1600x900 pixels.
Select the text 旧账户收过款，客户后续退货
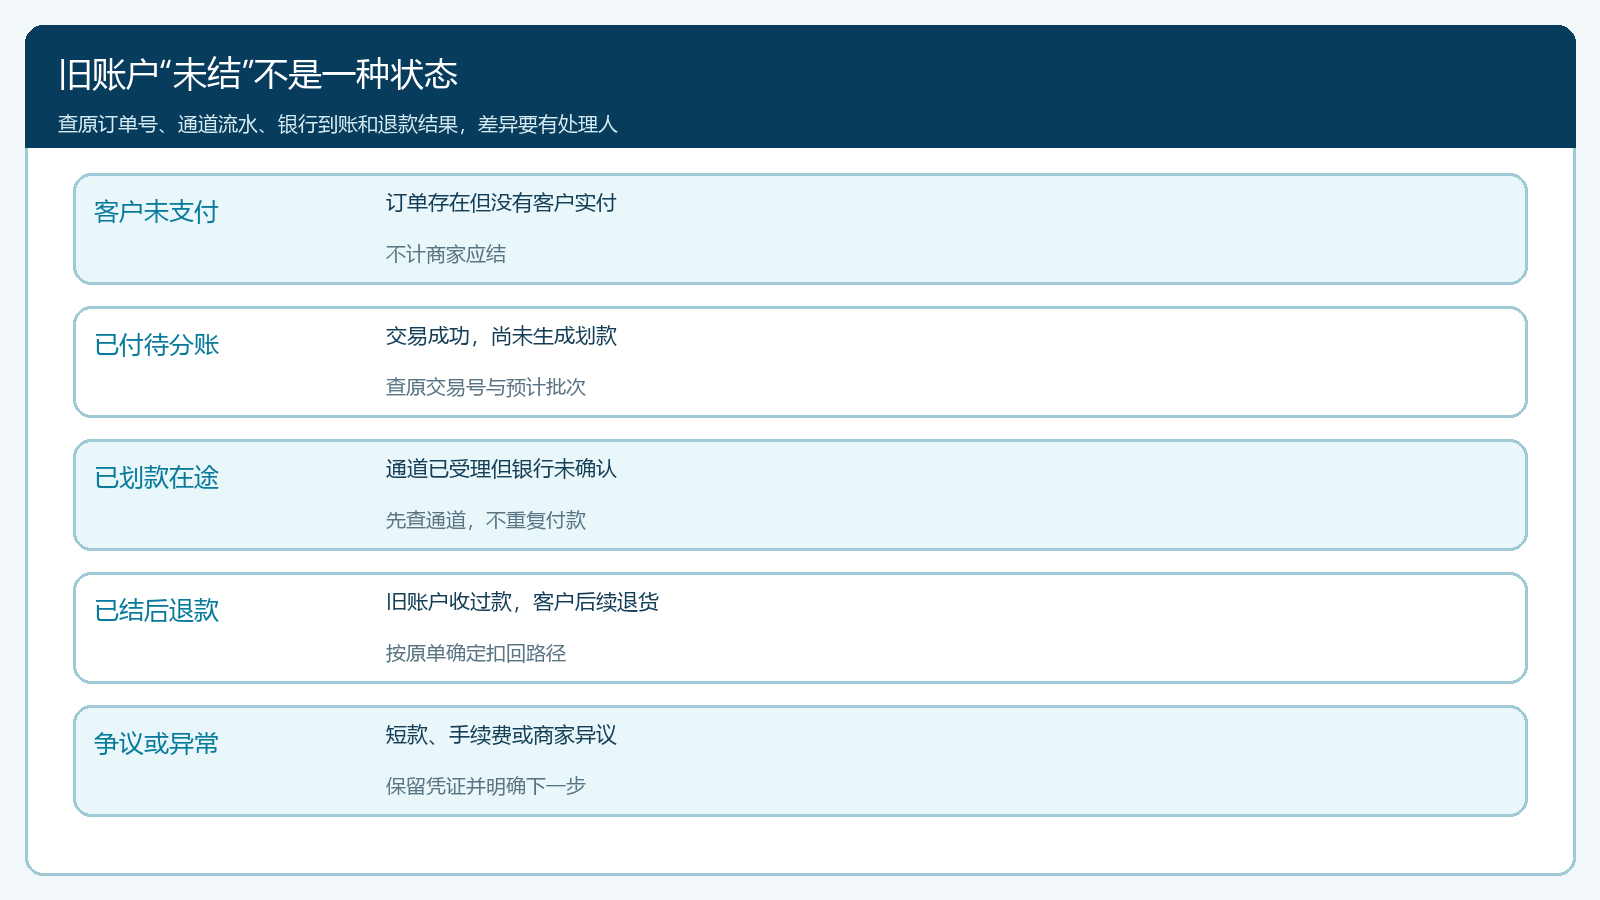click(x=522, y=602)
